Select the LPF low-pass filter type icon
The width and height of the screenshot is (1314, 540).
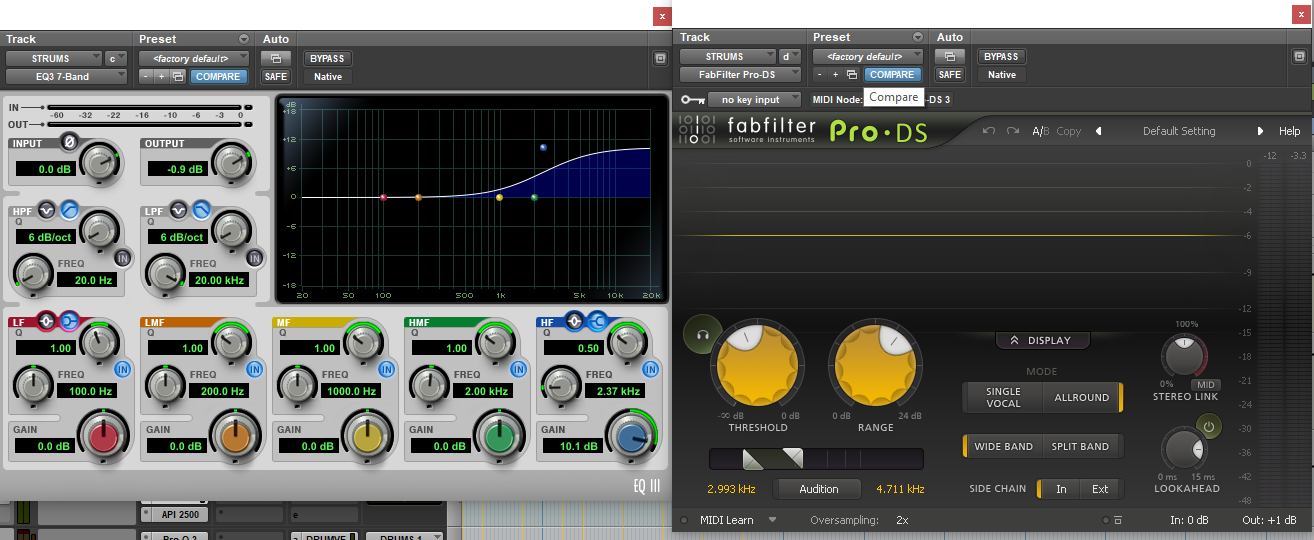click(x=200, y=210)
